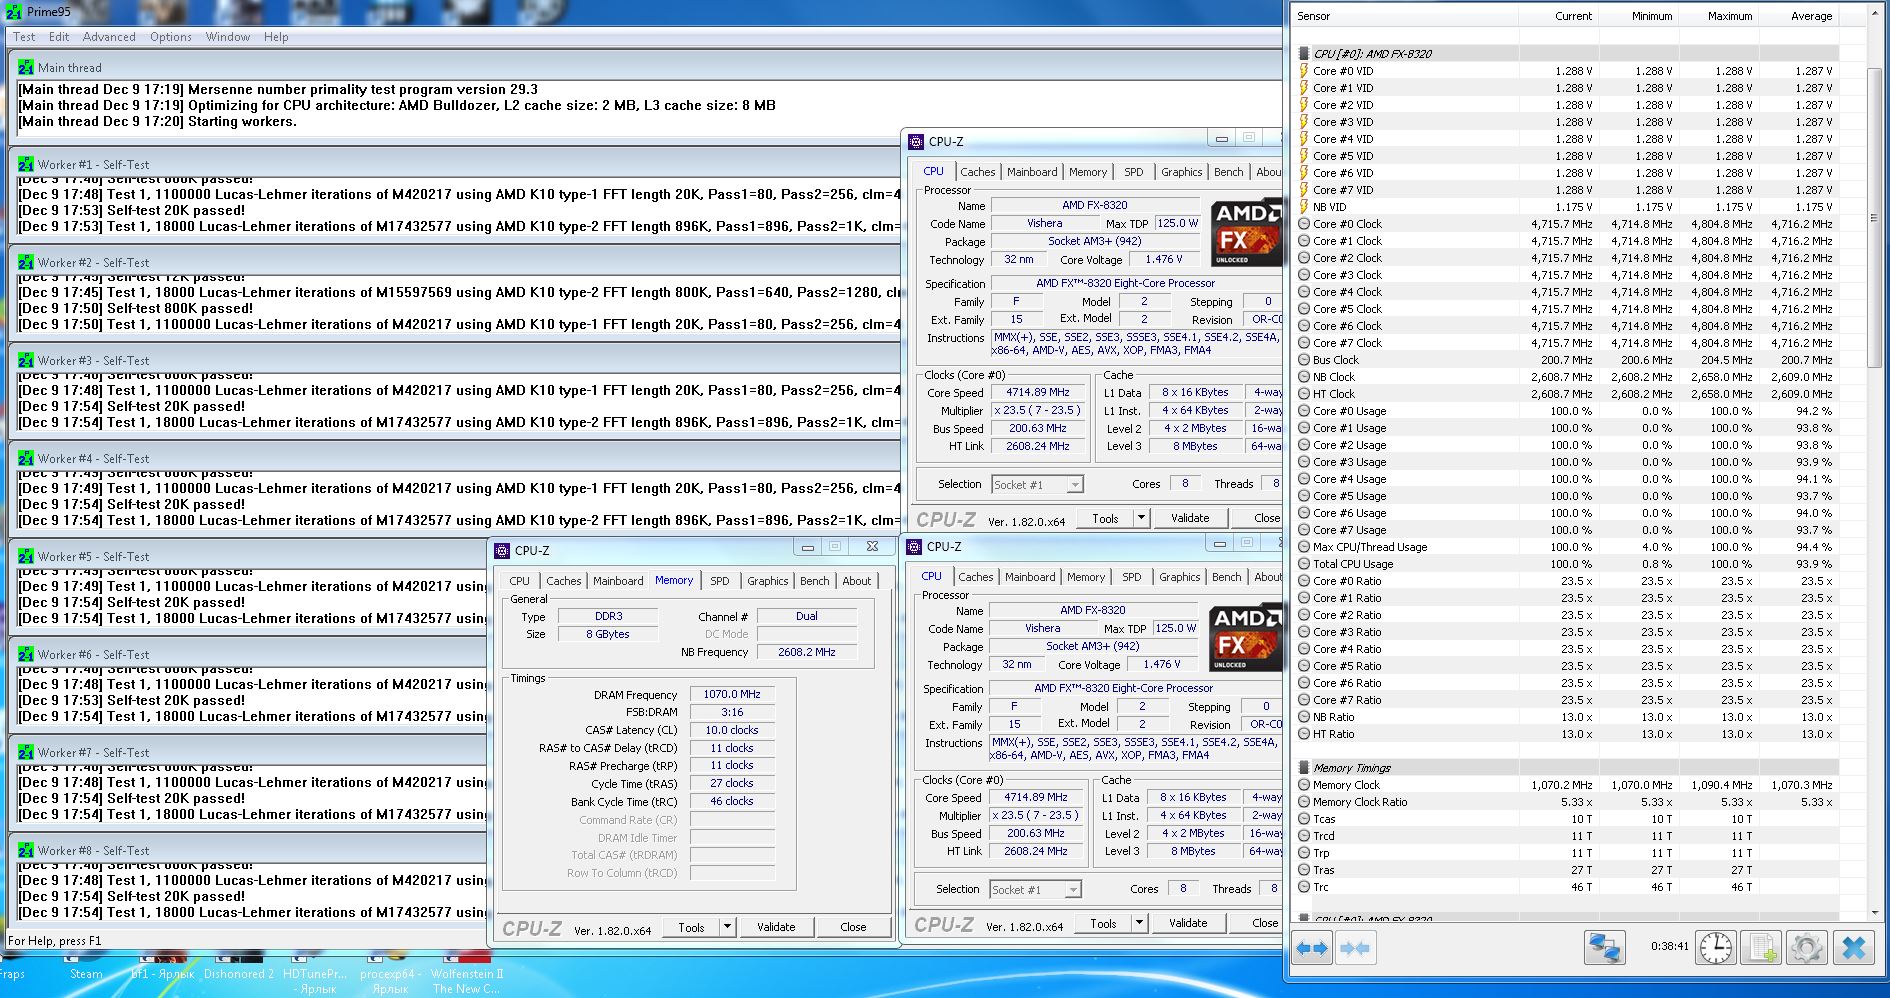Click the scroll-up arrow of the HWiNFO sensor list
Screen dimensions: 1890x998
(x=1875, y=15)
